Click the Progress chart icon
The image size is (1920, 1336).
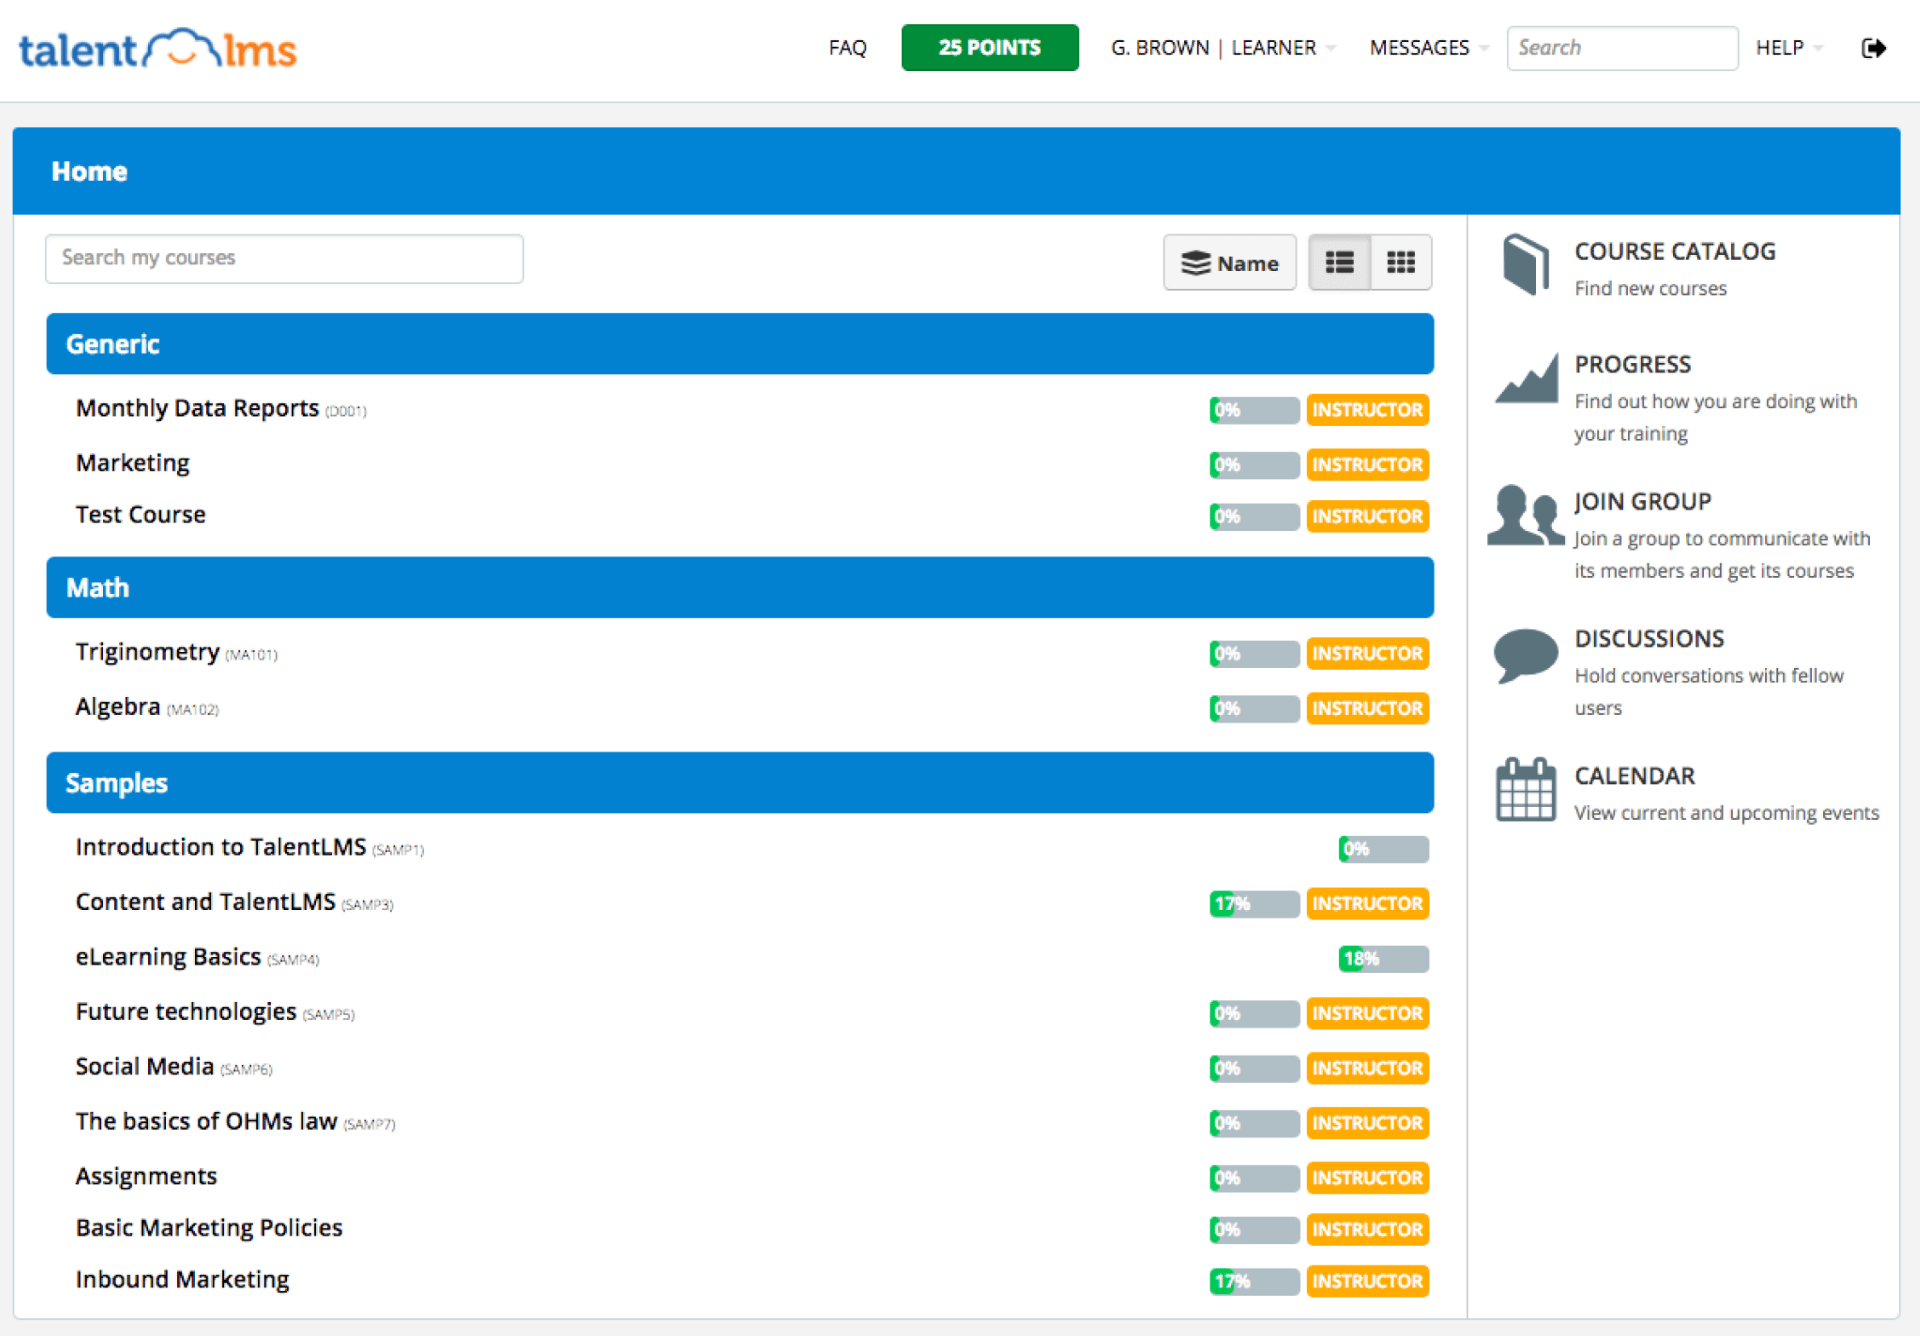click(1527, 378)
